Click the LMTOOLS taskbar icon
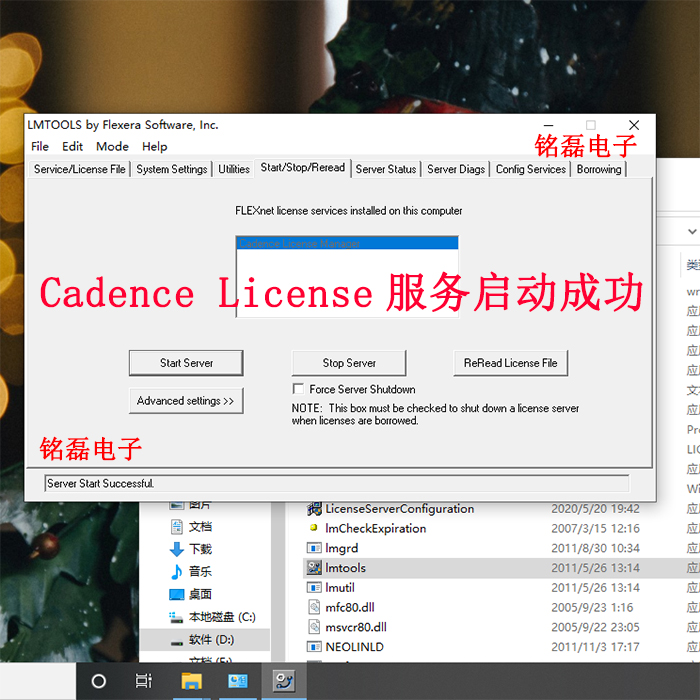 click(284, 681)
